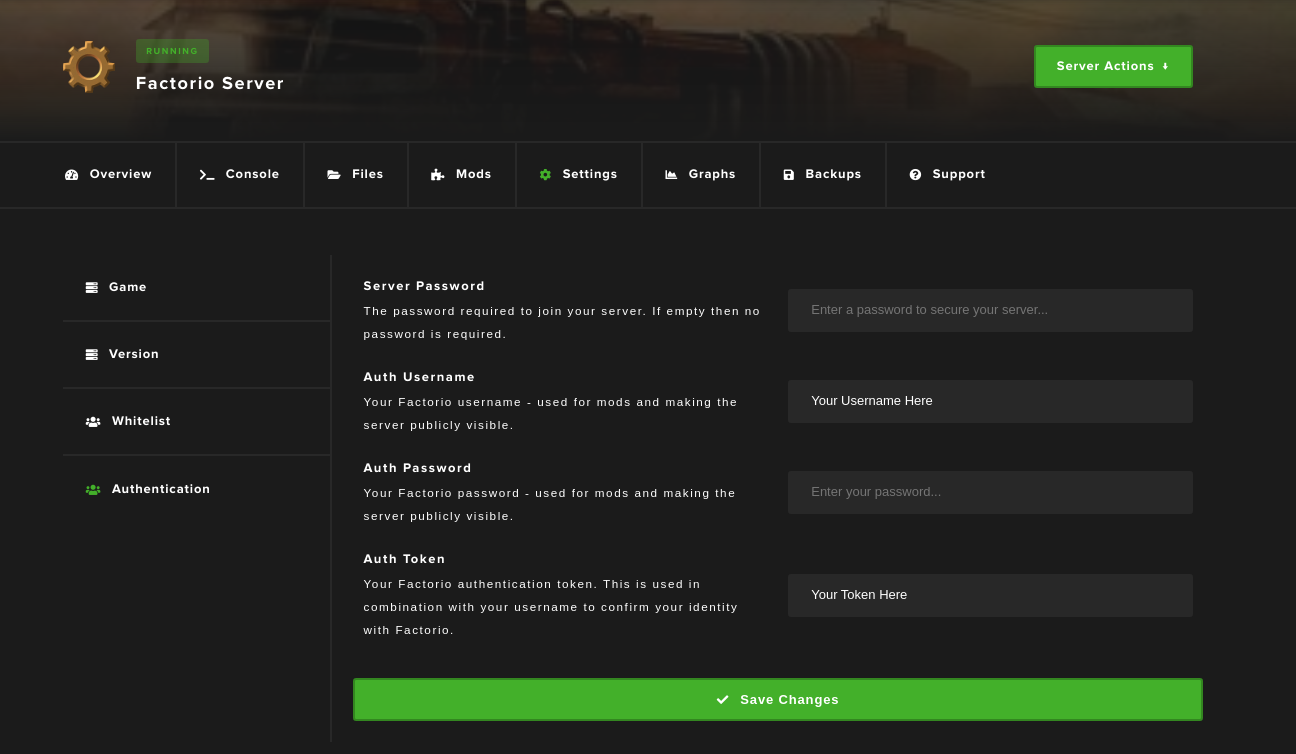Click the Server Actions down arrow
This screenshot has height=754, width=1296.
click(x=1165, y=66)
